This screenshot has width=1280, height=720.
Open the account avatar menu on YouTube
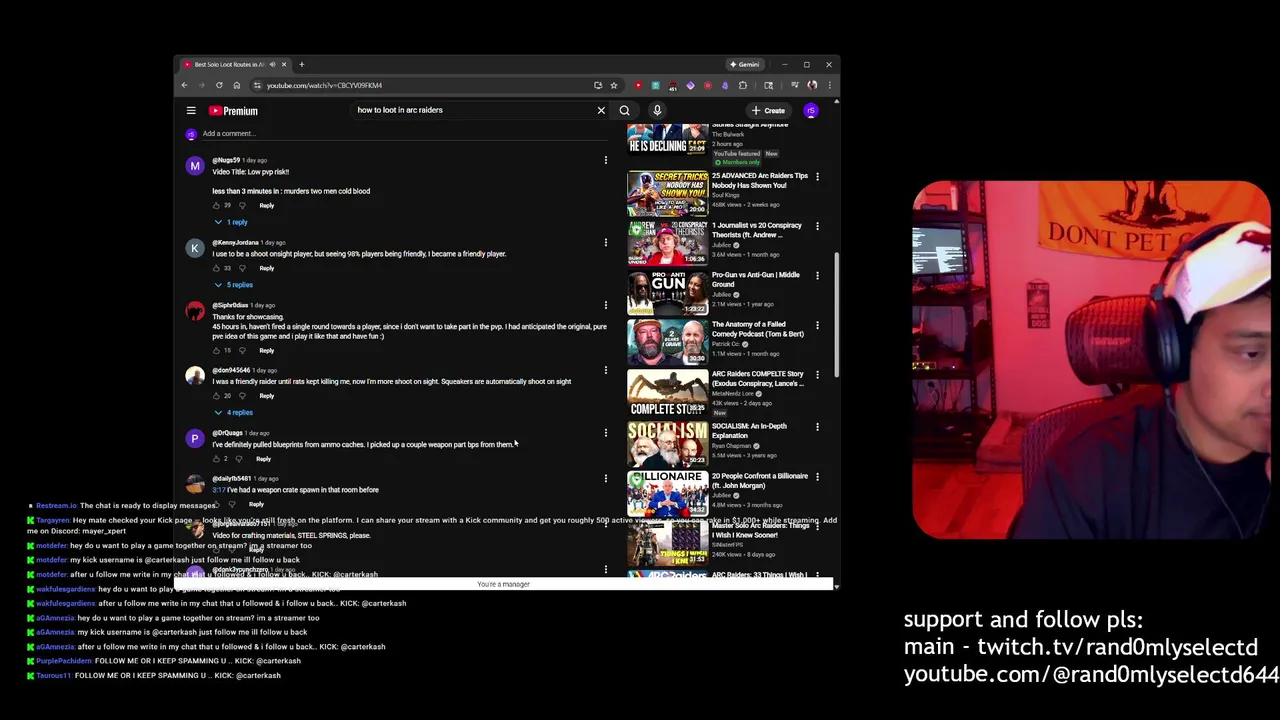click(x=811, y=111)
